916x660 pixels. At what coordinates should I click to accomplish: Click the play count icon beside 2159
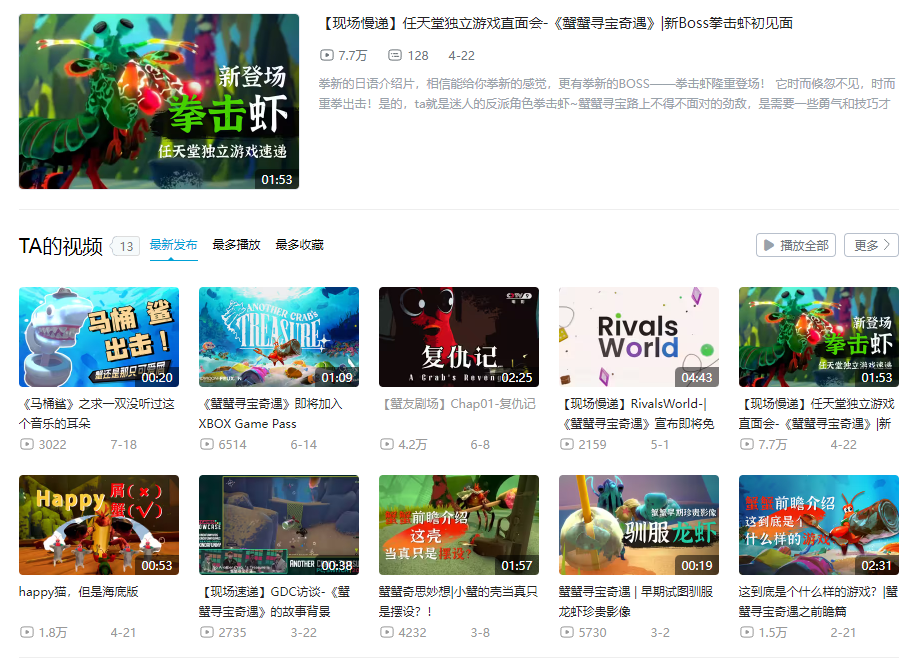click(567, 444)
